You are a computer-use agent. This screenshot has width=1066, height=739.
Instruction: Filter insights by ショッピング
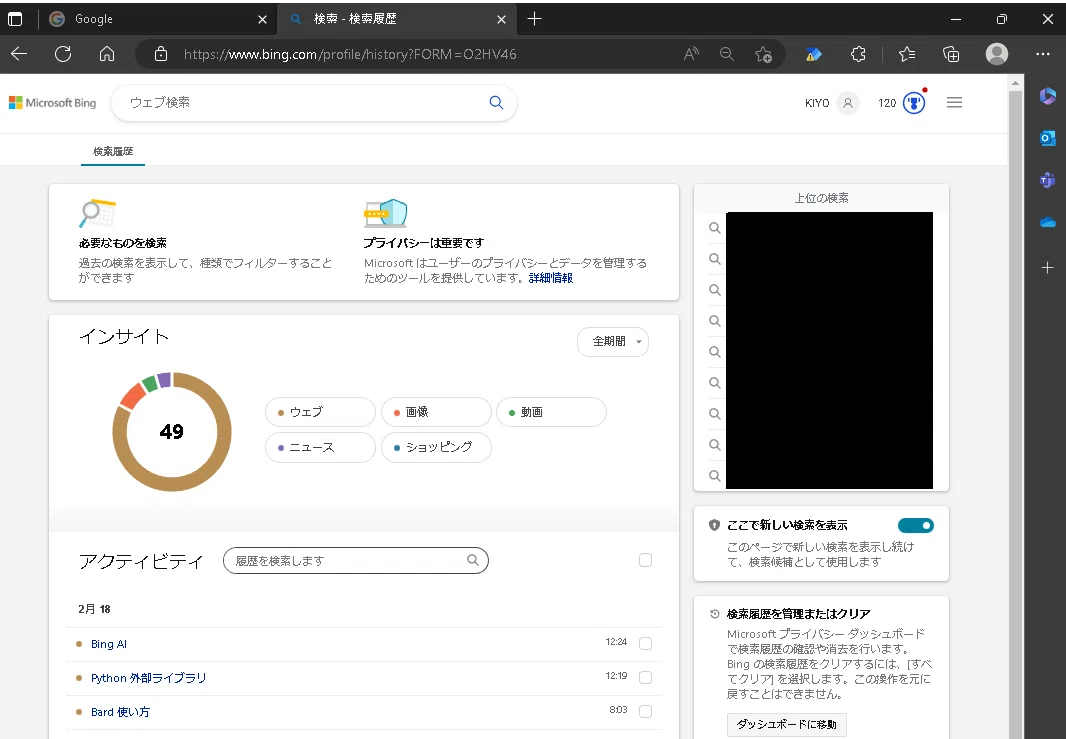(436, 447)
